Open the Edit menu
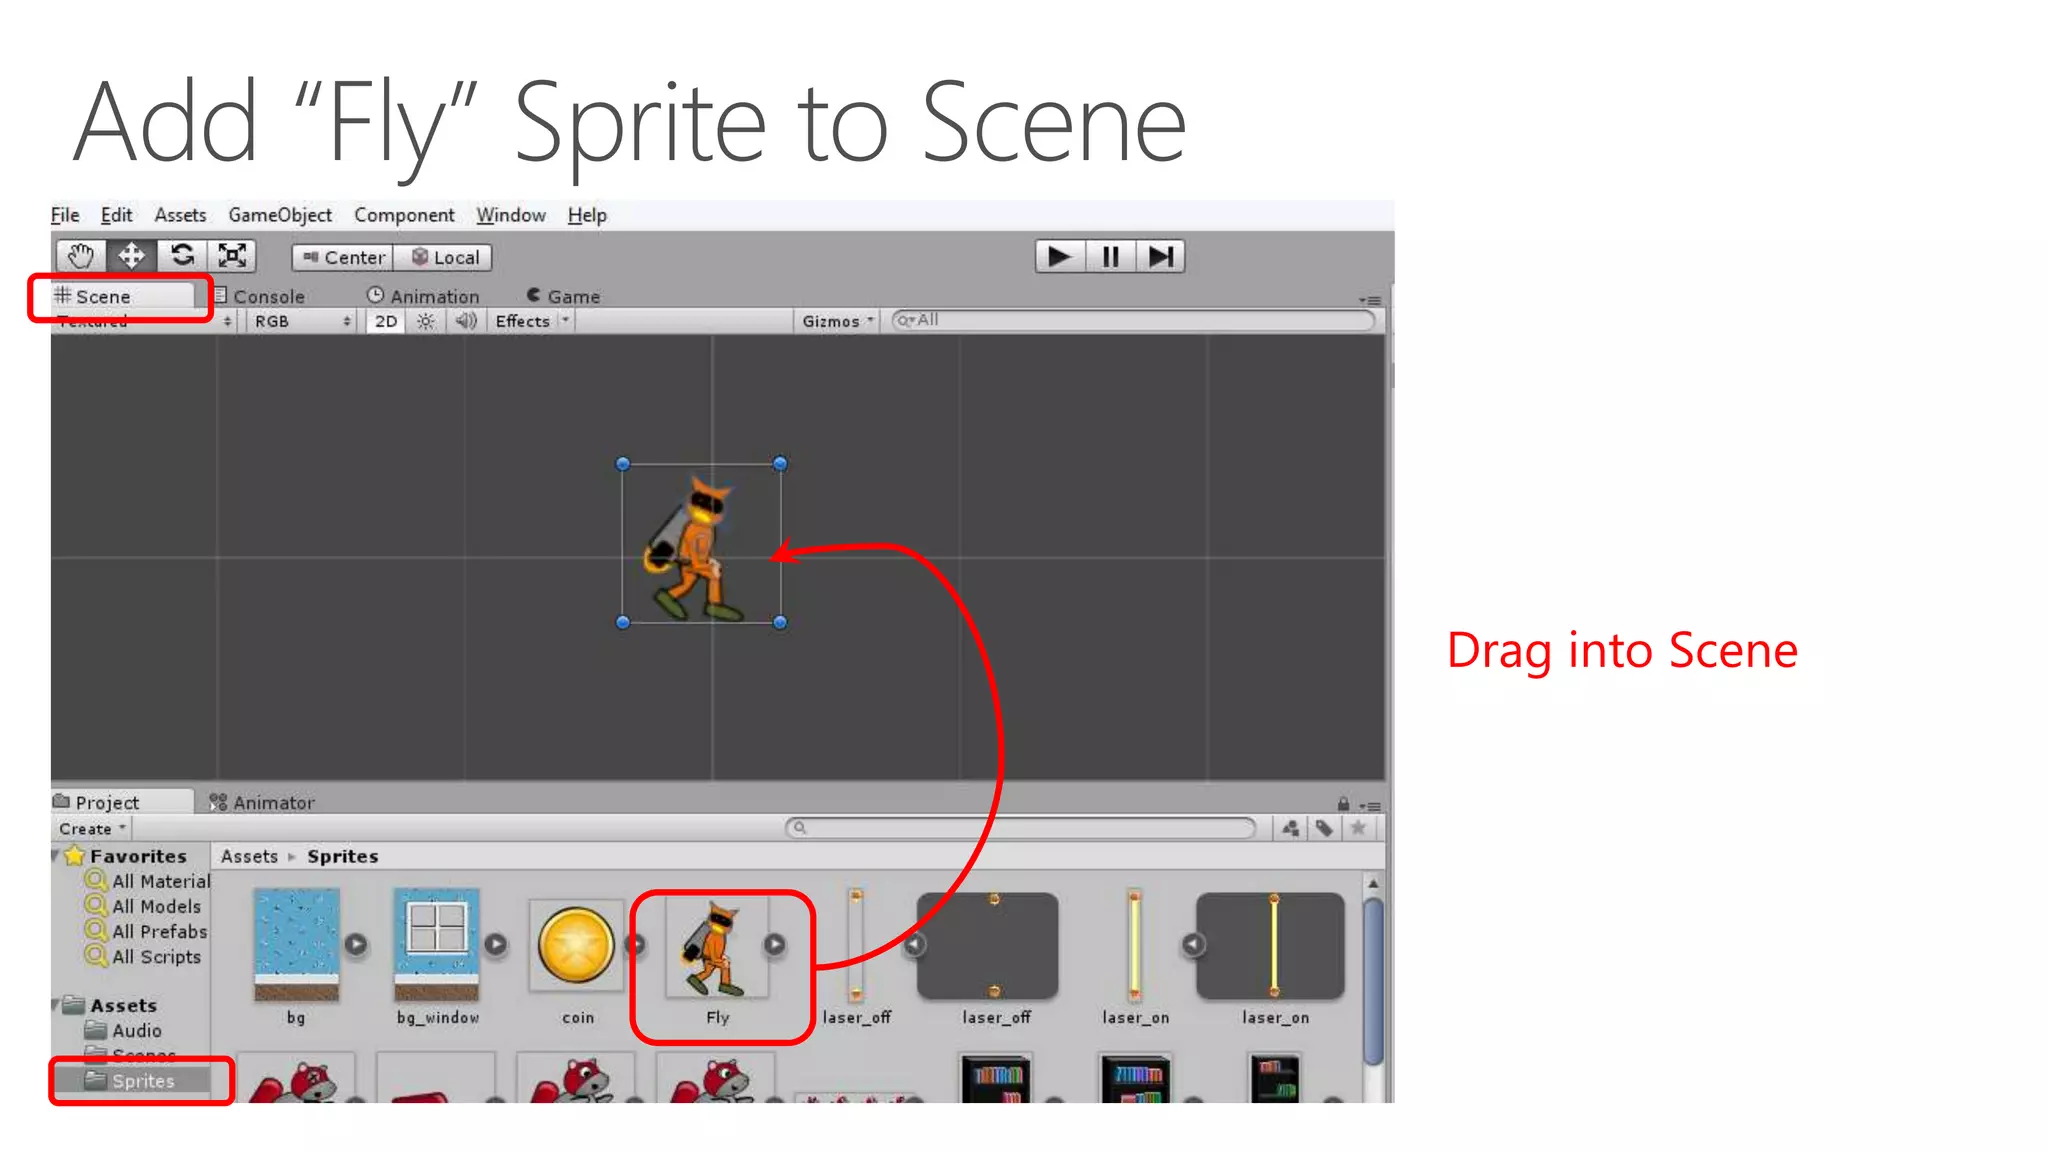Screen dimensions: 2048x1152 coord(116,215)
